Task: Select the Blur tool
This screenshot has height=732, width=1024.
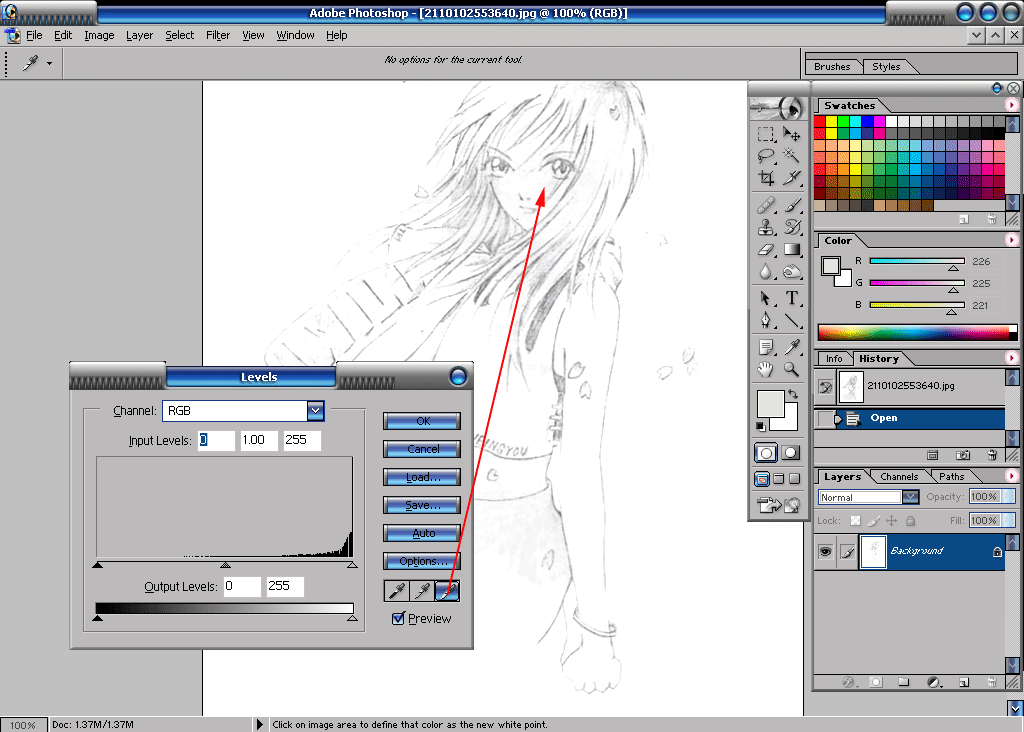Action: [766, 271]
